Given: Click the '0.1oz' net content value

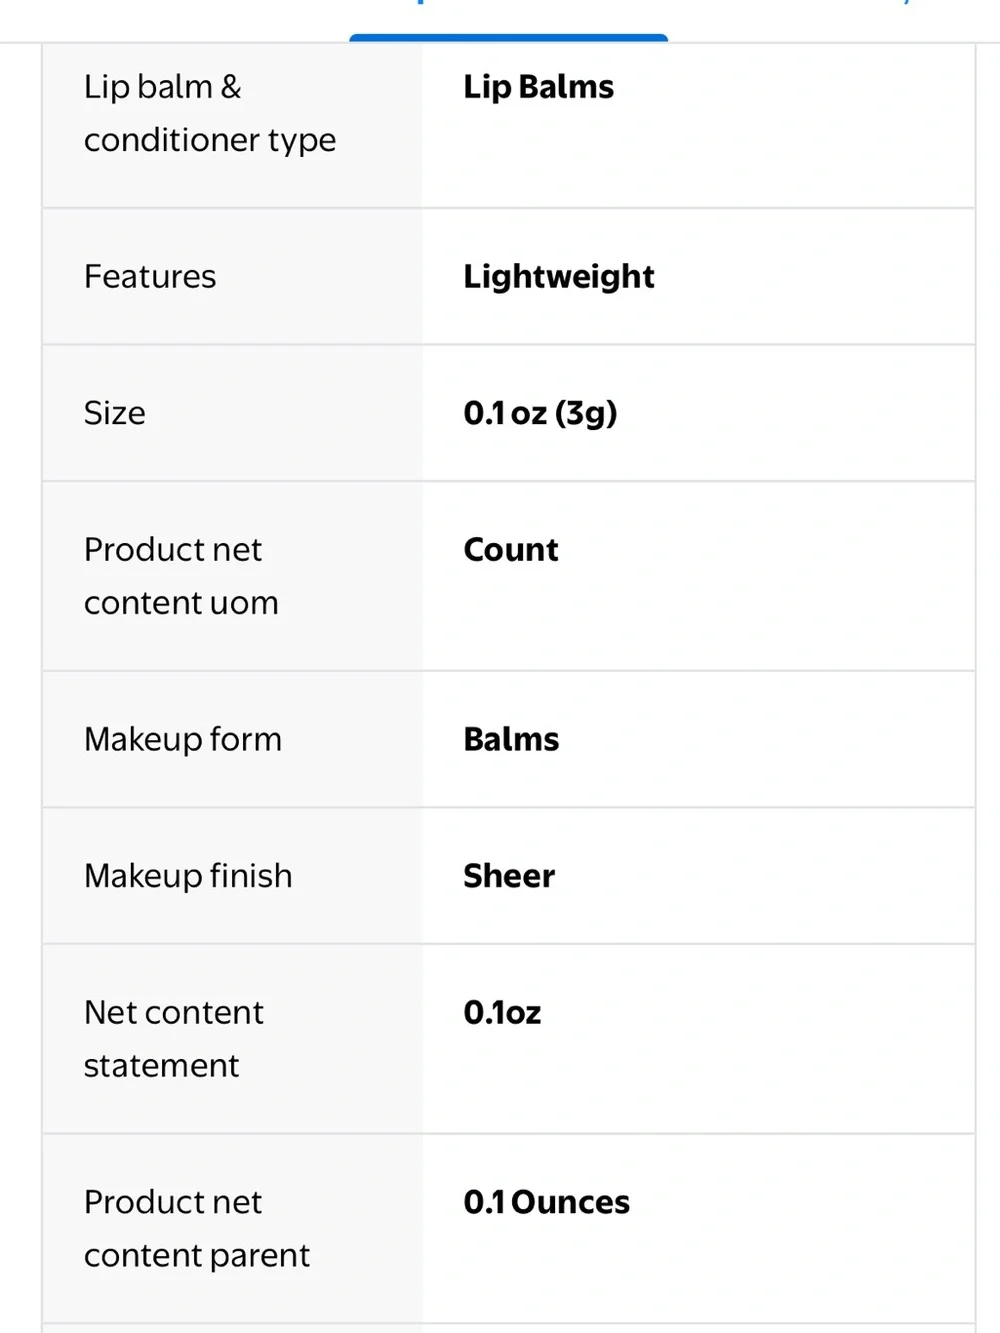Looking at the screenshot, I should click(502, 1013).
